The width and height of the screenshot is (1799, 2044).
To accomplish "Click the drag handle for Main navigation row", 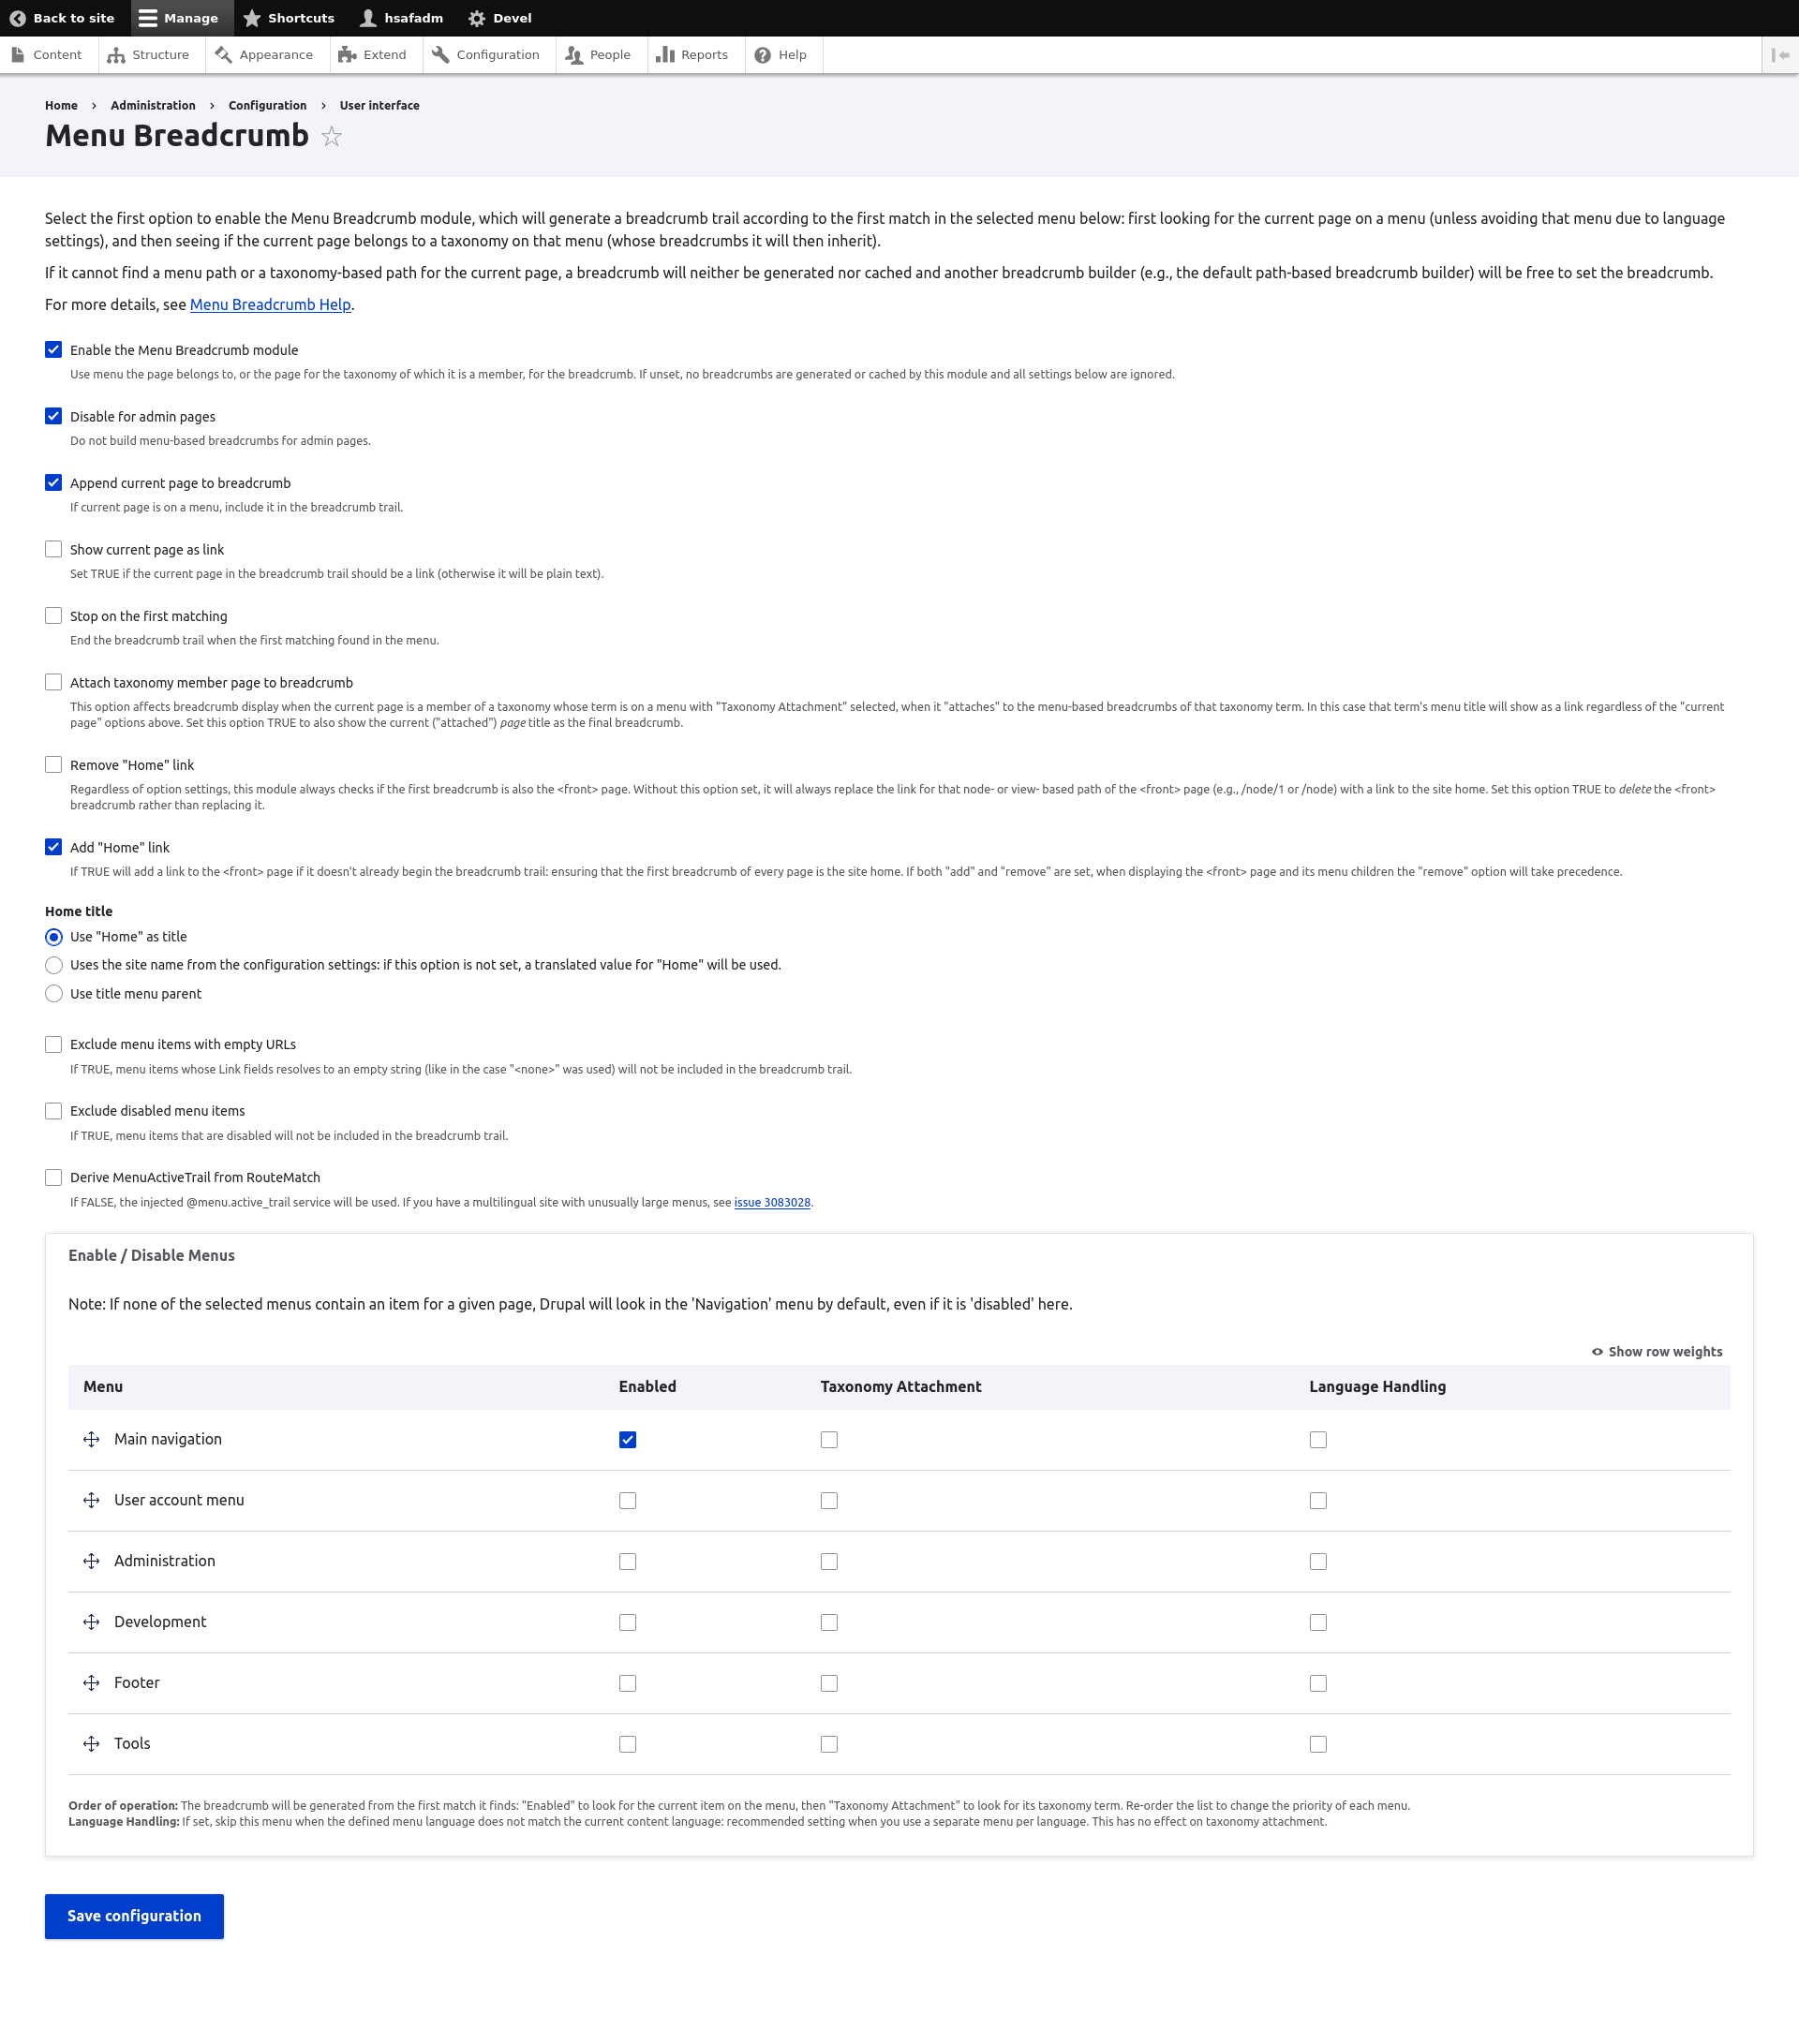I will [91, 1439].
